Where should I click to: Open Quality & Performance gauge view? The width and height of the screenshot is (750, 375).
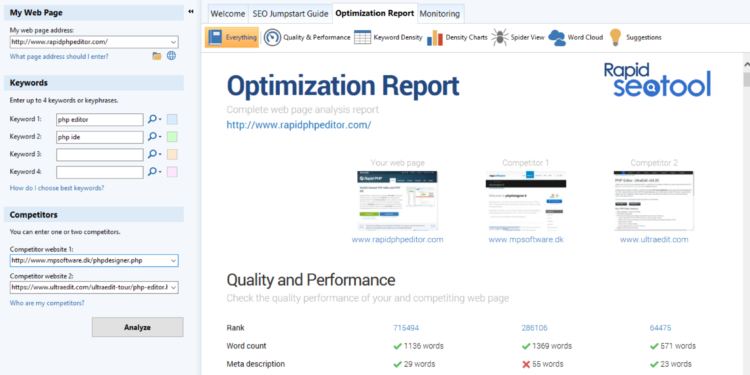[307, 37]
